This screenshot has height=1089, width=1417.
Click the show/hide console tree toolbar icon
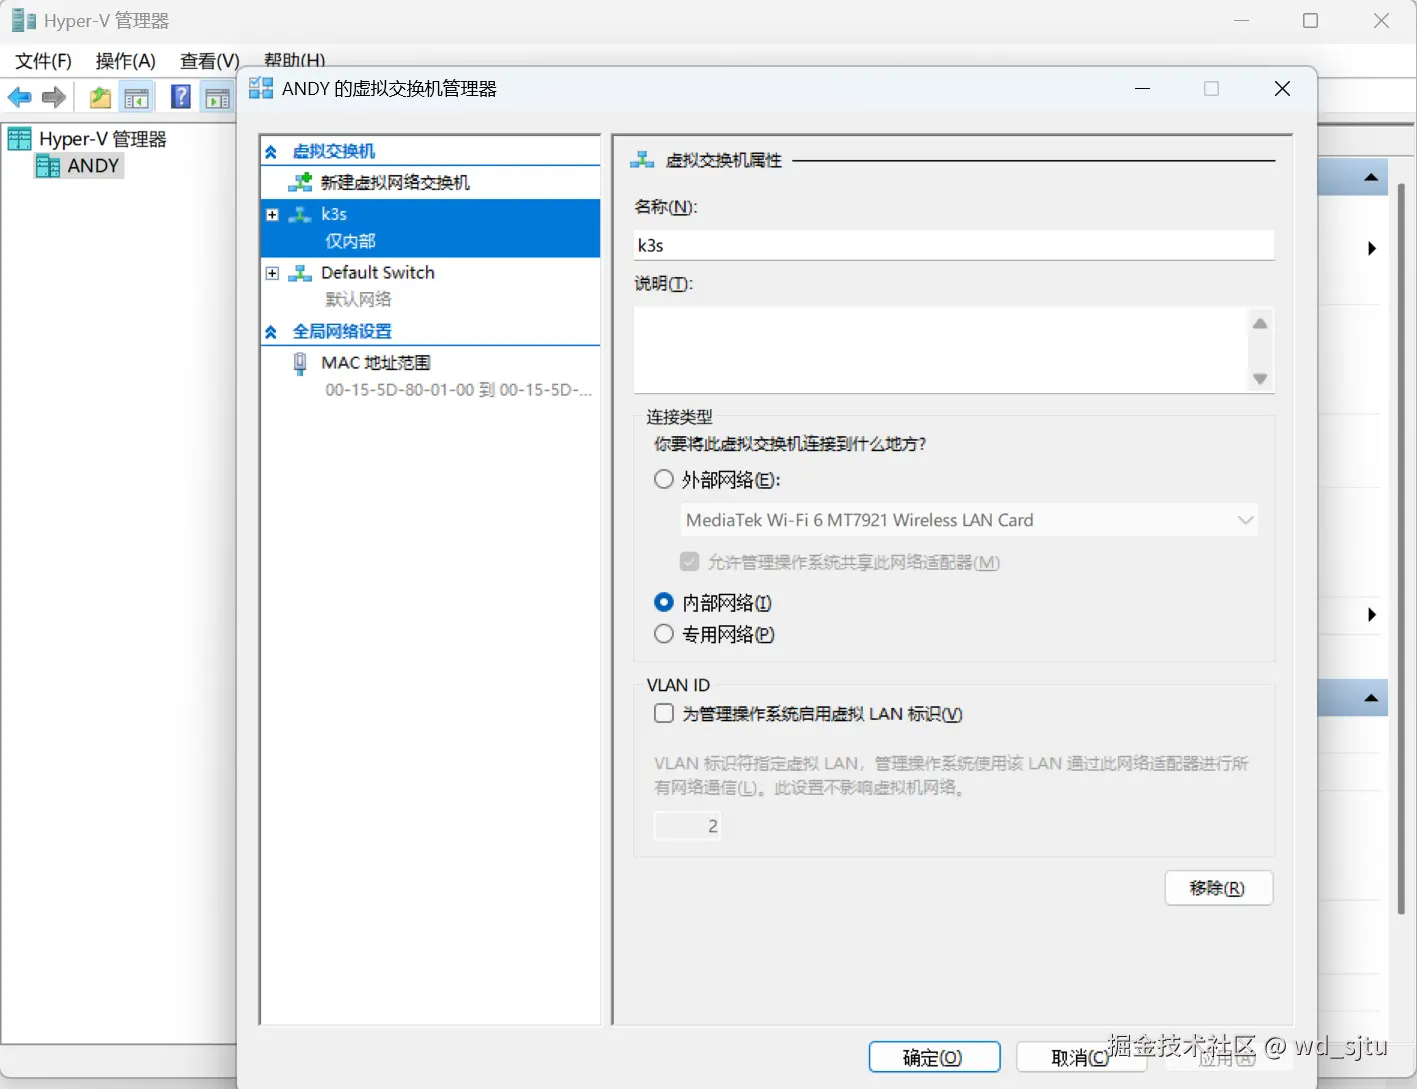pos(137,97)
